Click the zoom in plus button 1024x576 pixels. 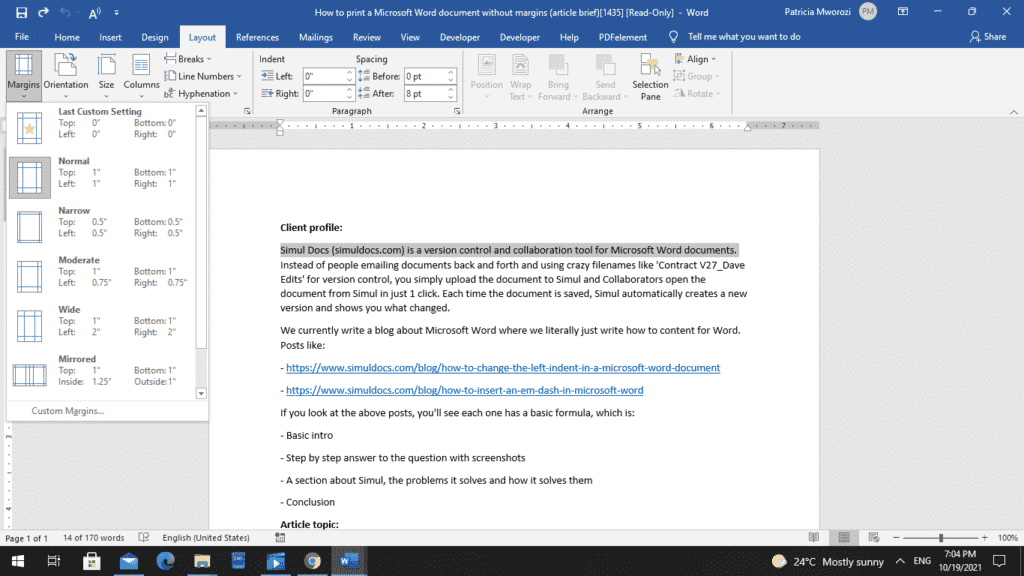point(985,537)
